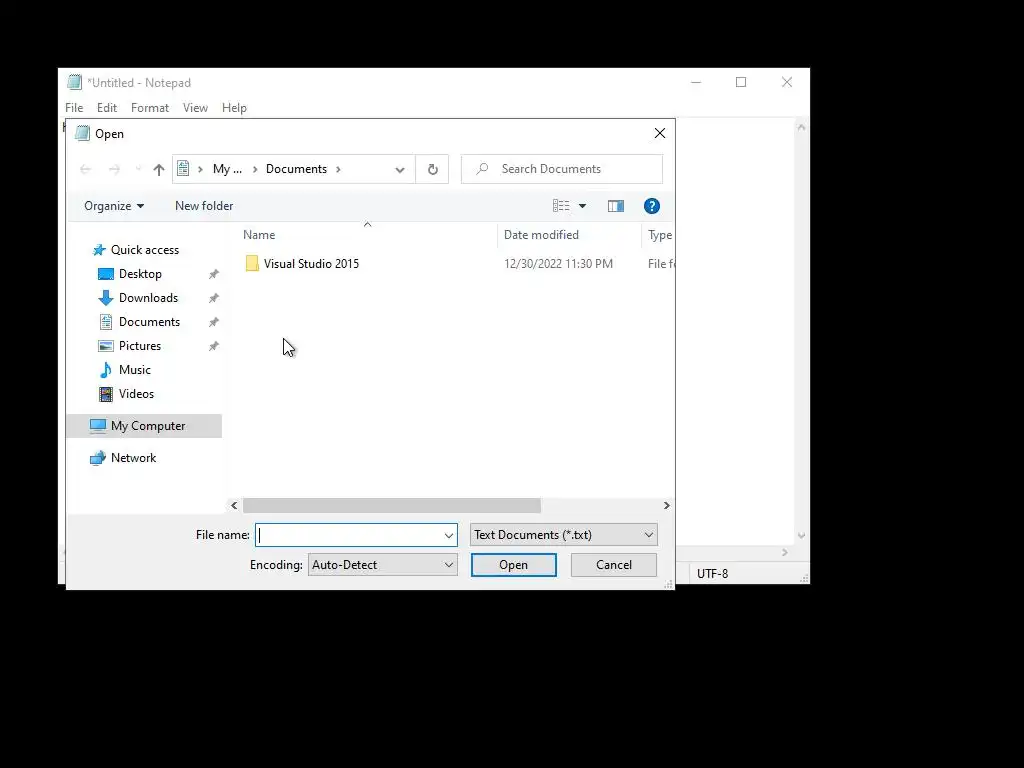This screenshot has width=1024, height=768.
Task: Click the Music note icon in sidebar
Action: pos(106,370)
